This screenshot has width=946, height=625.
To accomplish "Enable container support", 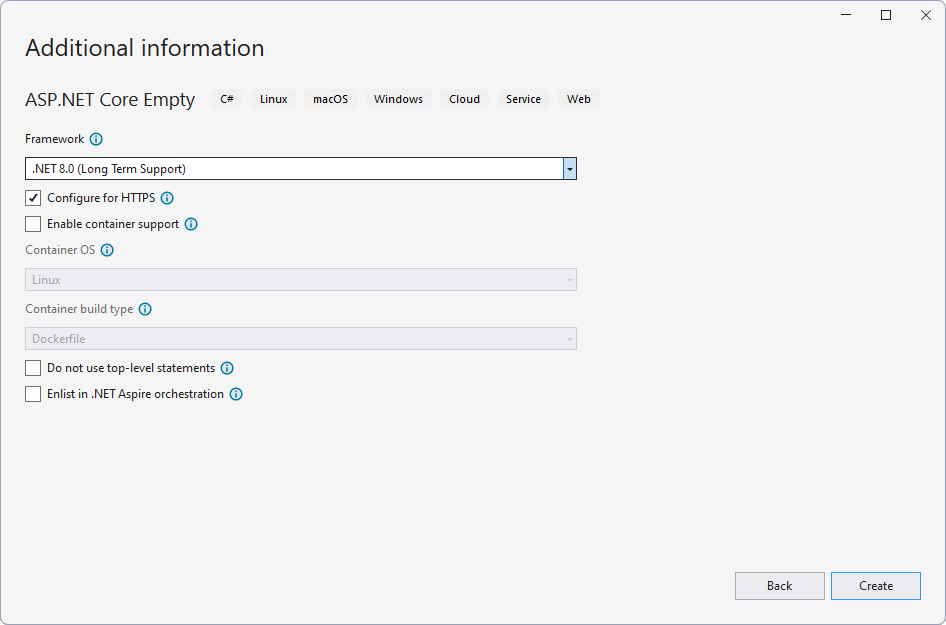I will pos(33,224).
